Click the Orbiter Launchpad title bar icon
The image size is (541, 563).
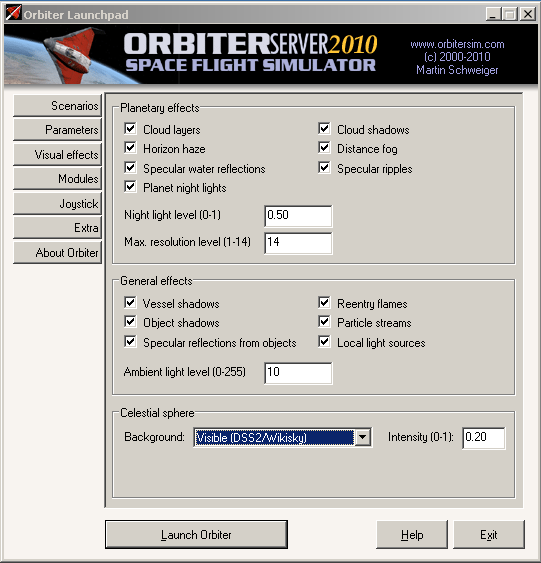[x=13, y=13]
